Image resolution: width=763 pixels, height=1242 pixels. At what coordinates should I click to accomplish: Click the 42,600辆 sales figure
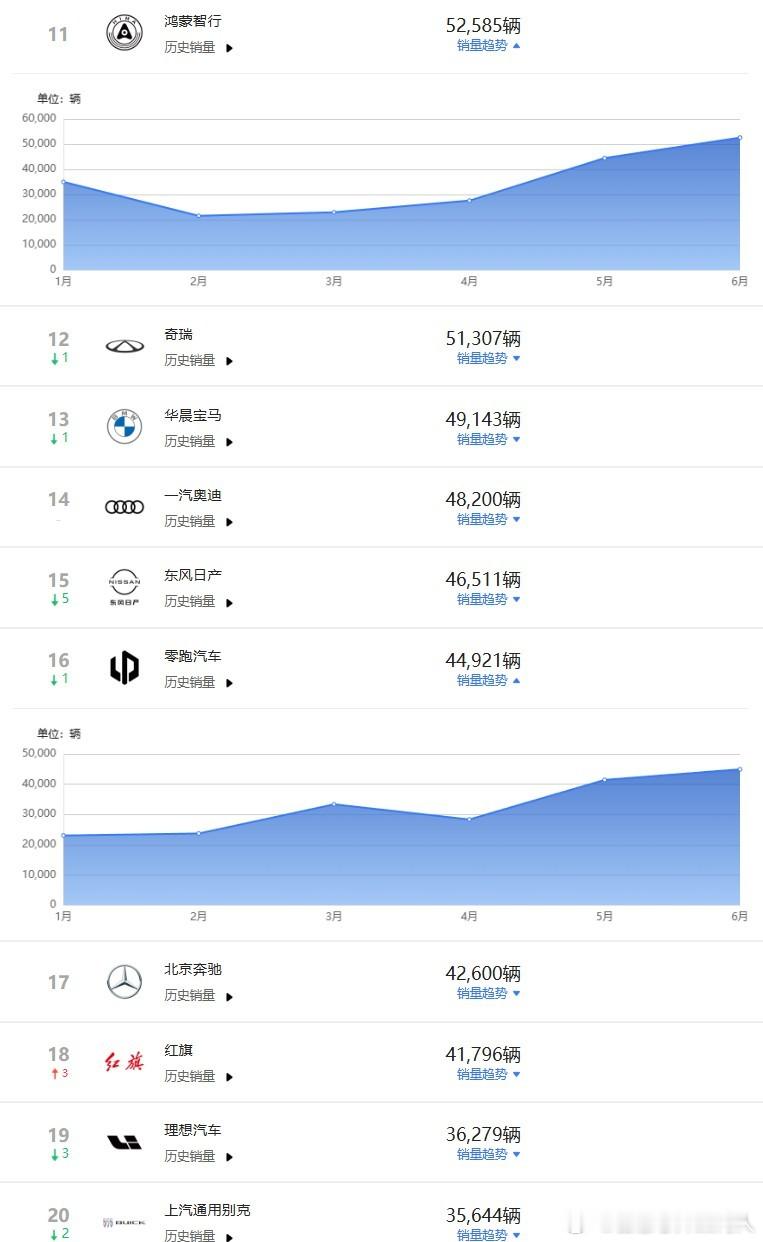[483, 973]
